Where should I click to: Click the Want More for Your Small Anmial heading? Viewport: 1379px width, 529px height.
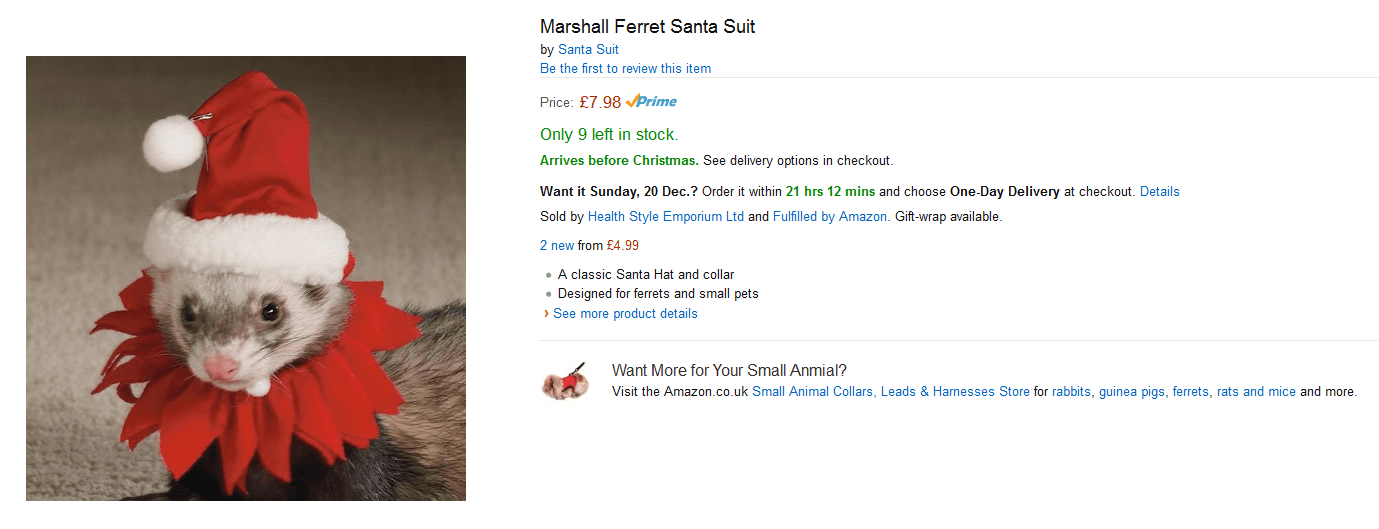pos(729,371)
